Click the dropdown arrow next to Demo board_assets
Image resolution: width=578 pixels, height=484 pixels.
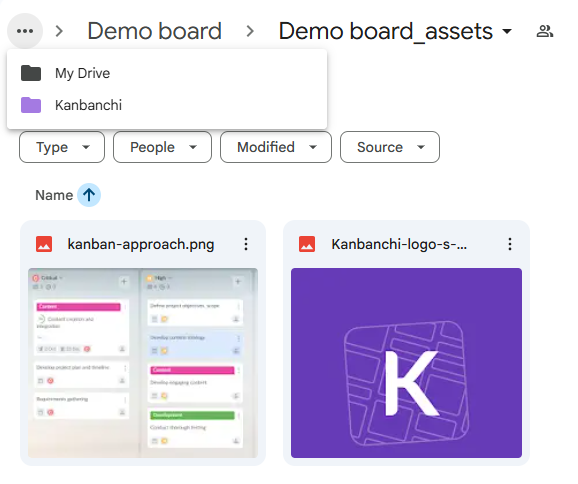pyautogui.click(x=507, y=31)
